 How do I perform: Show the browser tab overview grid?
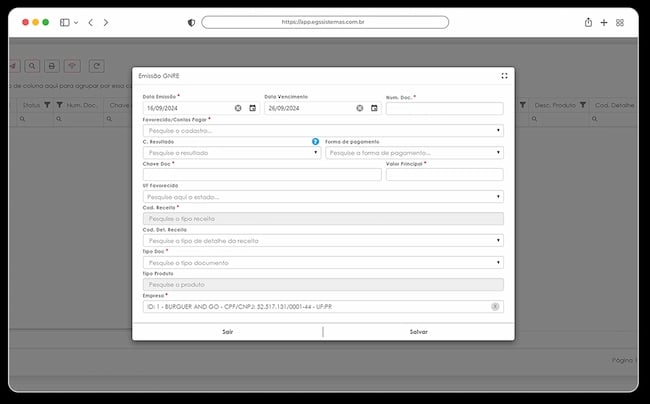tap(620, 22)
